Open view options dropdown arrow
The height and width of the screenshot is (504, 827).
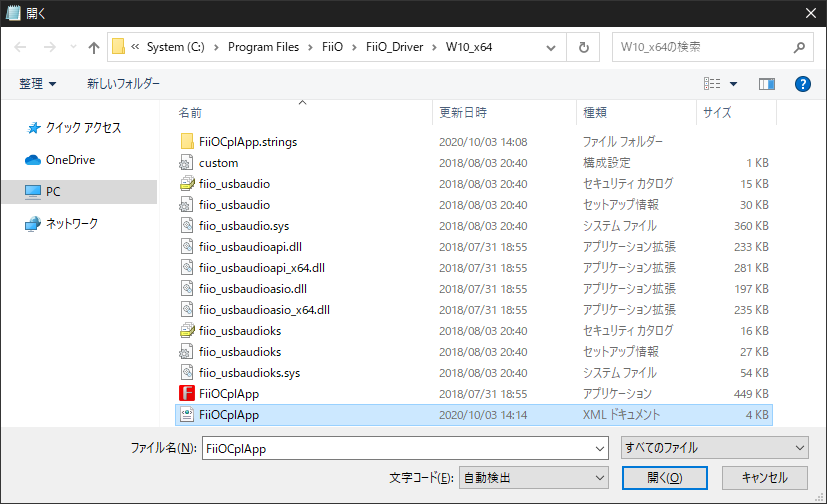click(733, 84)
